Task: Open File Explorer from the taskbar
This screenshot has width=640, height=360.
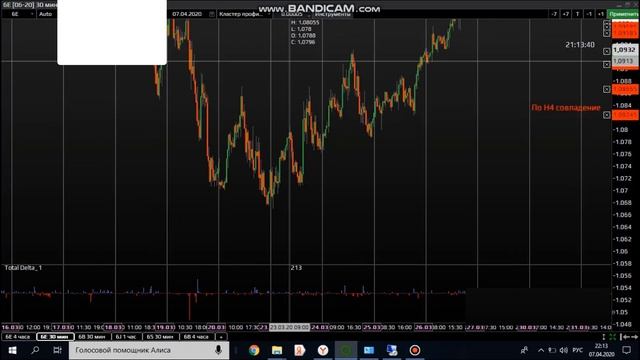Action: (x=277, y=350)
